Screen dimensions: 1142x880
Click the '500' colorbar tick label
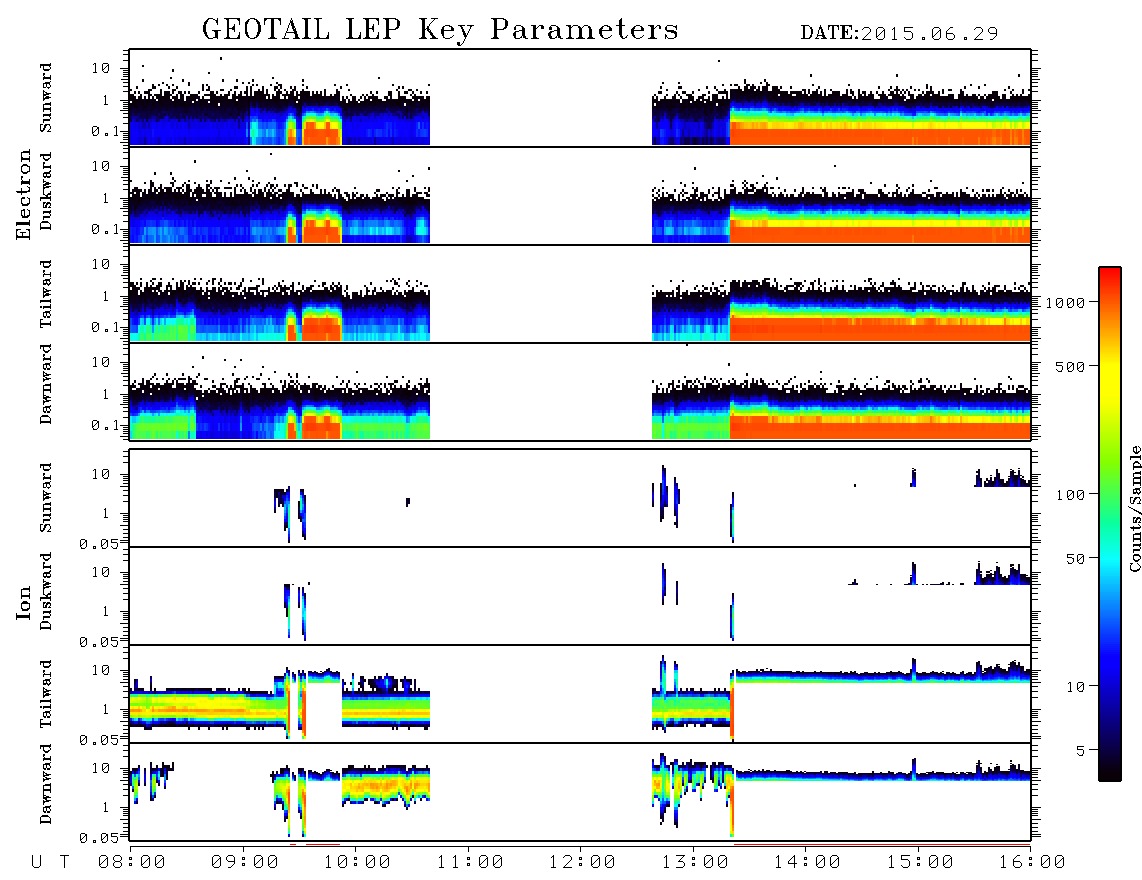click(1071, 366)
